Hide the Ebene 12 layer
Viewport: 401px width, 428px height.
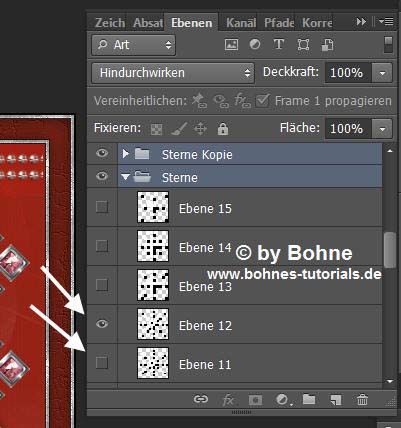pos(102,324)
